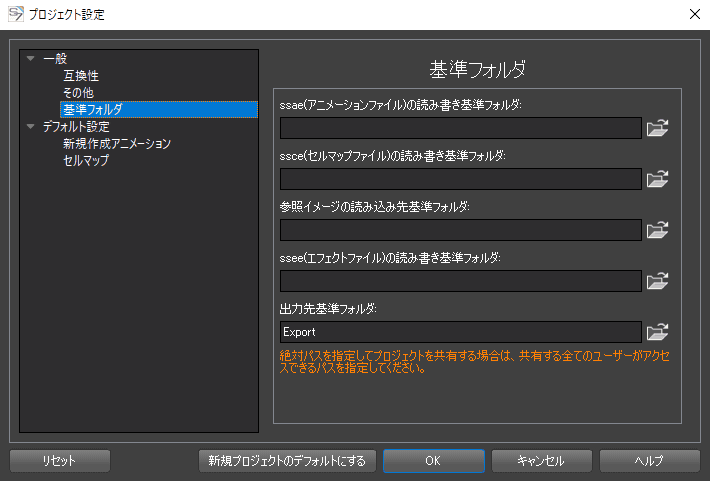Browse folder for ssae animation file base folder

[657, 128]
